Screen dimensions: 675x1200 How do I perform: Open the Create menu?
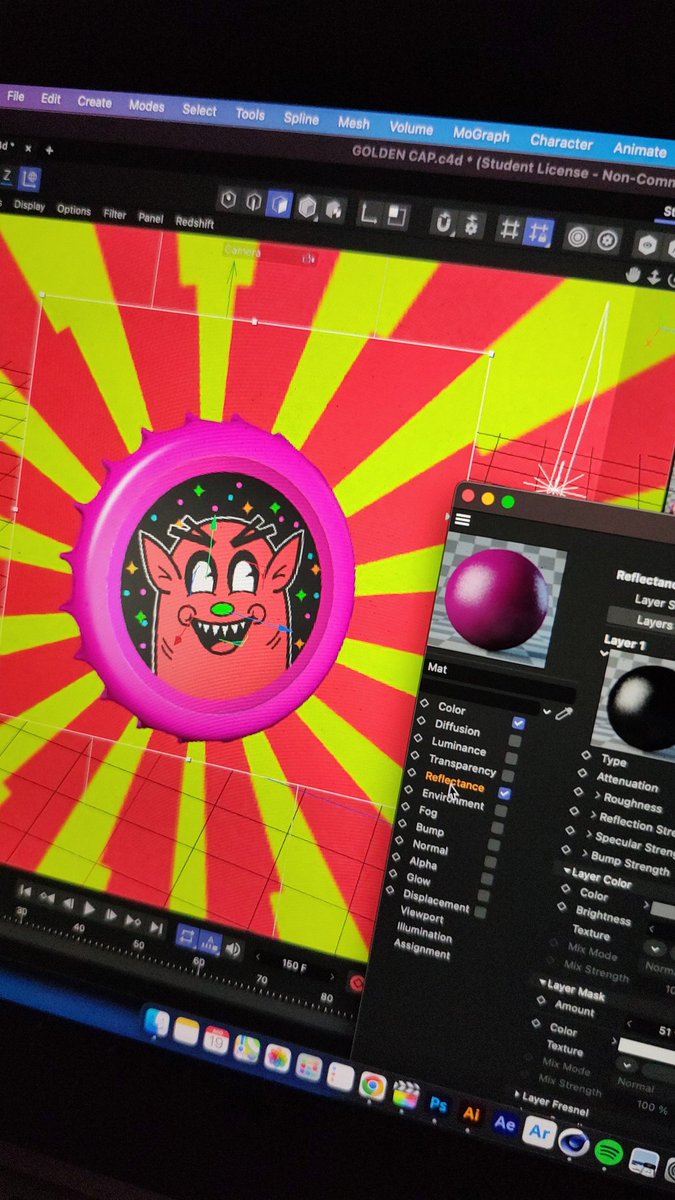95,102
